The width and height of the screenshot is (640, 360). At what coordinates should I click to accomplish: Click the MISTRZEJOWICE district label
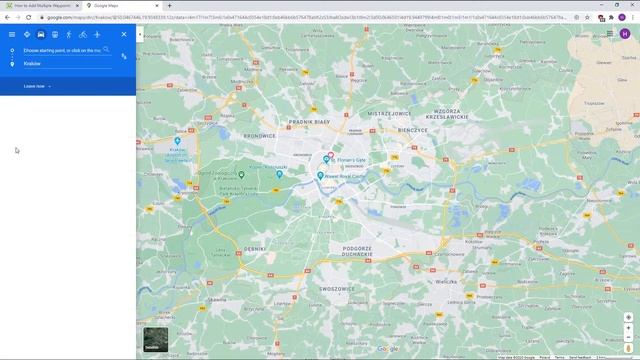click(389, 113)
